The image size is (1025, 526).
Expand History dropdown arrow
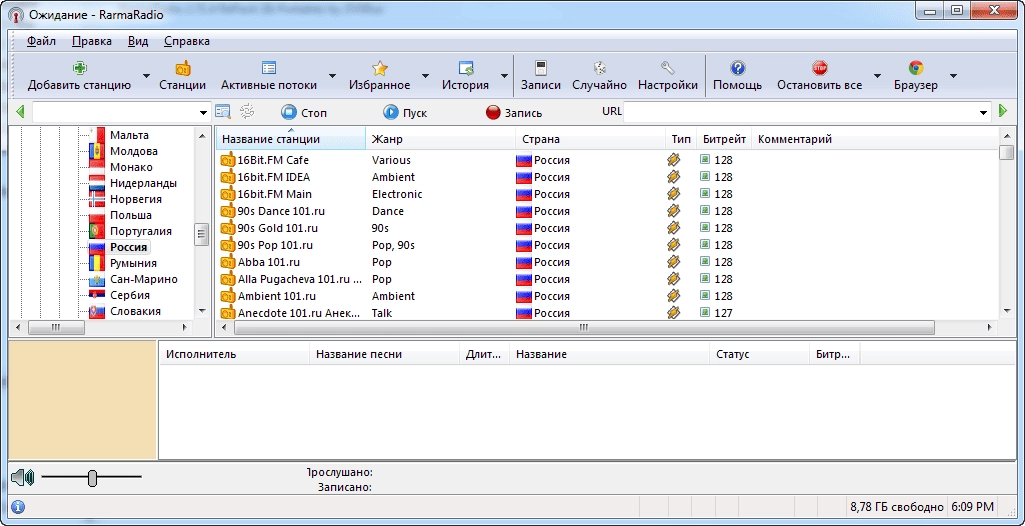tap(504, 76)
